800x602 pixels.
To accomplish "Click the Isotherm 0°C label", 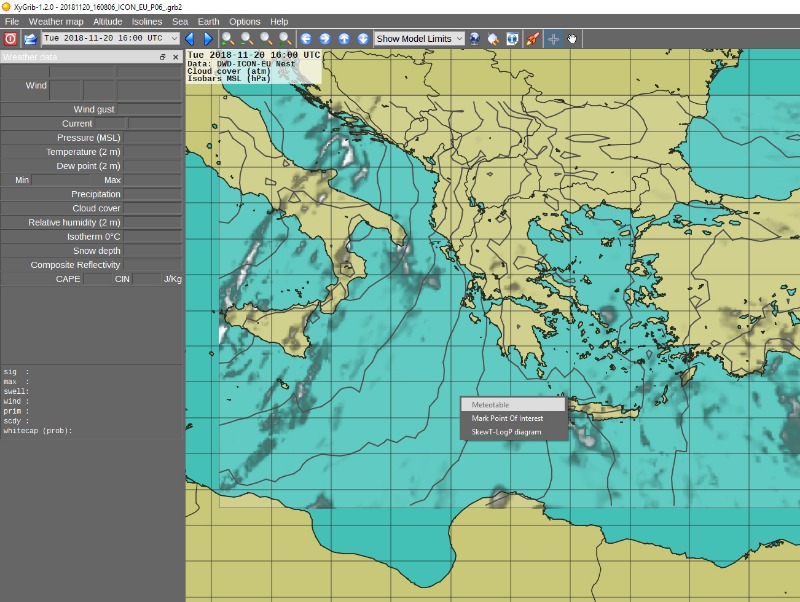I will click(94, 237).
